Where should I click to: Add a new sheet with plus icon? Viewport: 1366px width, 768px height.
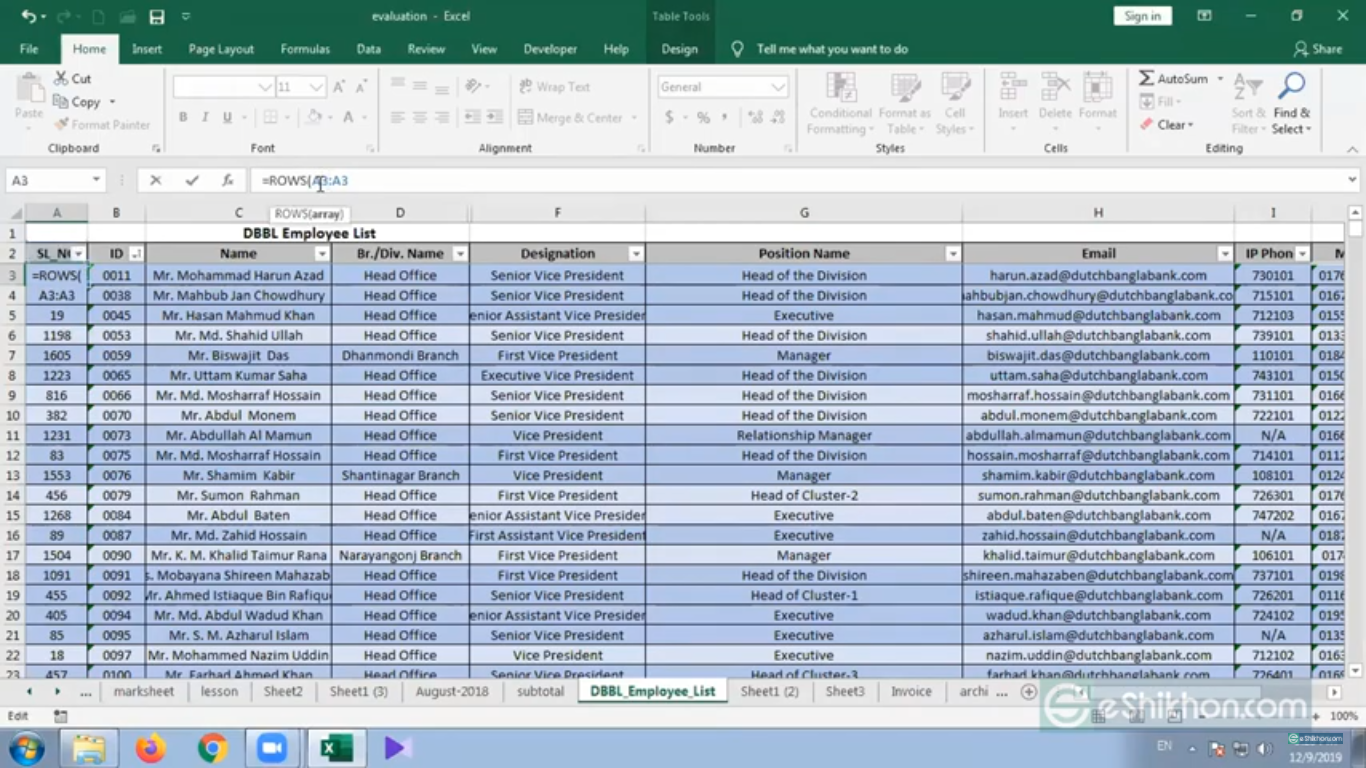tap(1028, 692)
